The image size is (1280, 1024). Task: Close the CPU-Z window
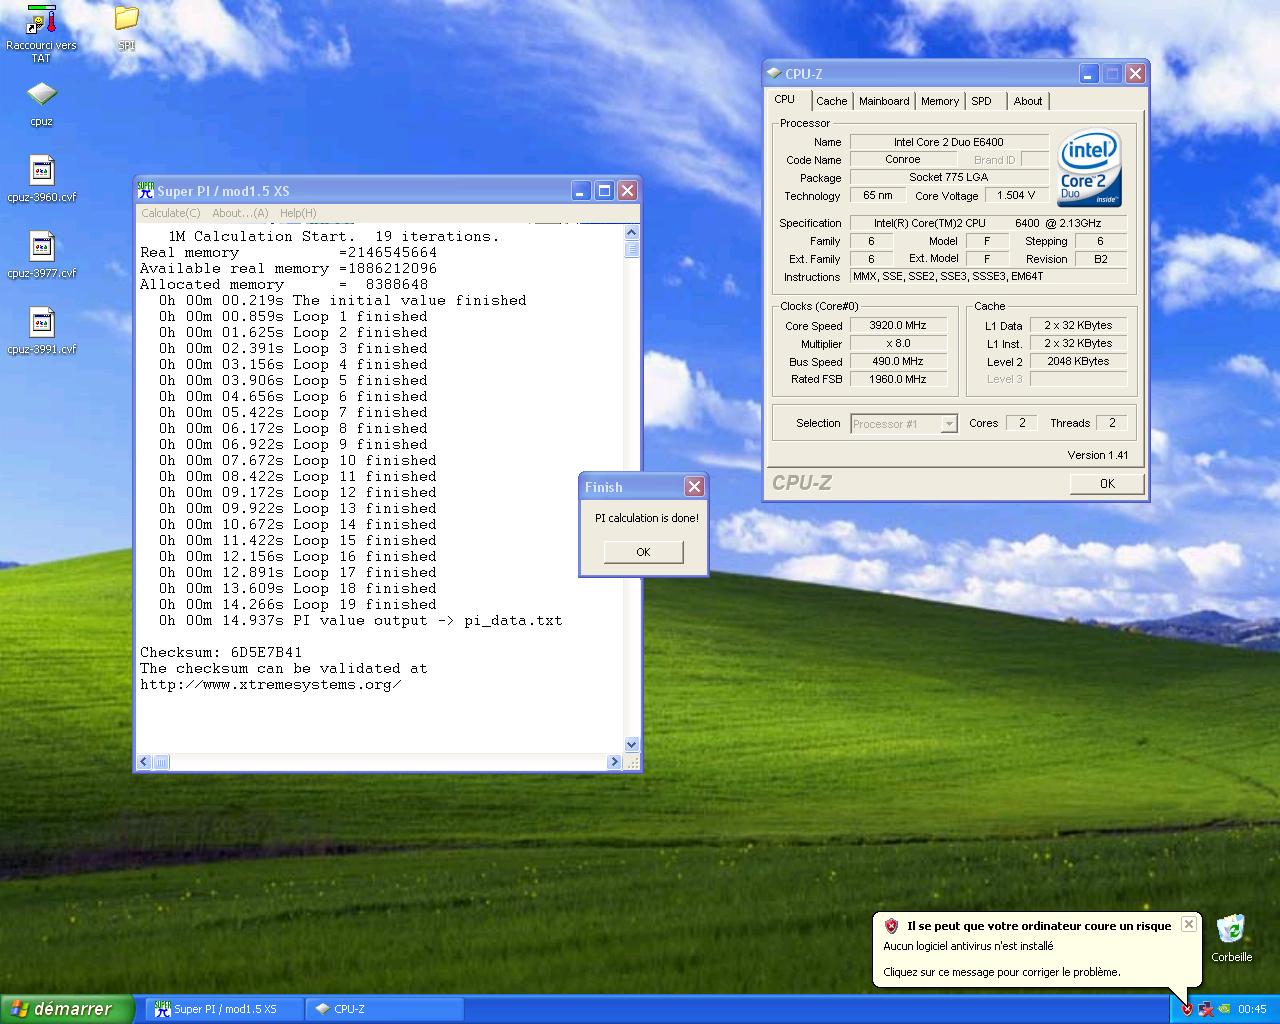[x=1135, y=73]
